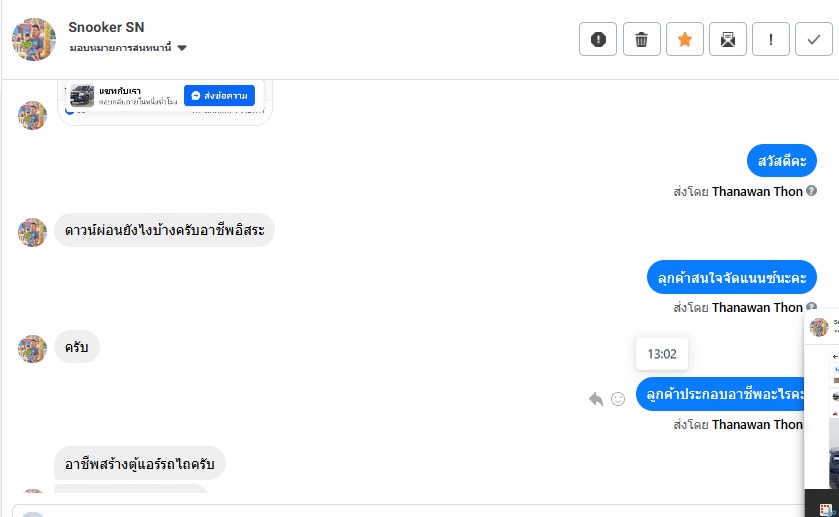Click the message bubble saying ครับ
Screen dimensions: 839x517
point(77,347)
